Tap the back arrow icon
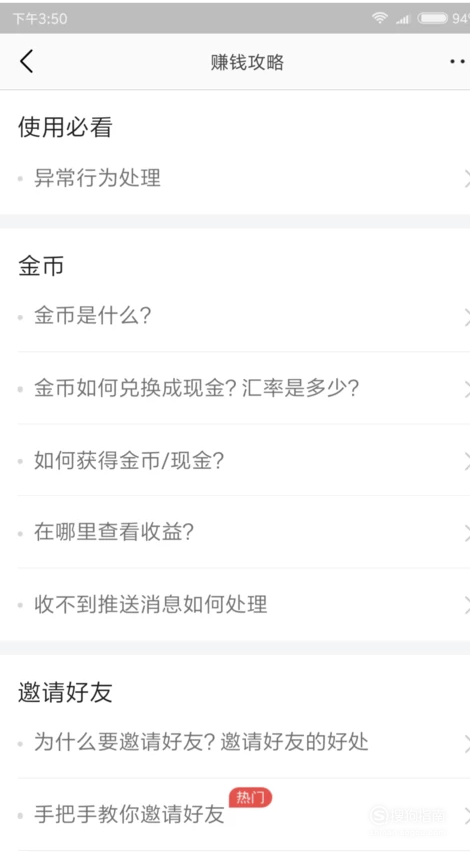Image resolution: width=470 pixels, height=862 pixels. [x=26, y=61]
